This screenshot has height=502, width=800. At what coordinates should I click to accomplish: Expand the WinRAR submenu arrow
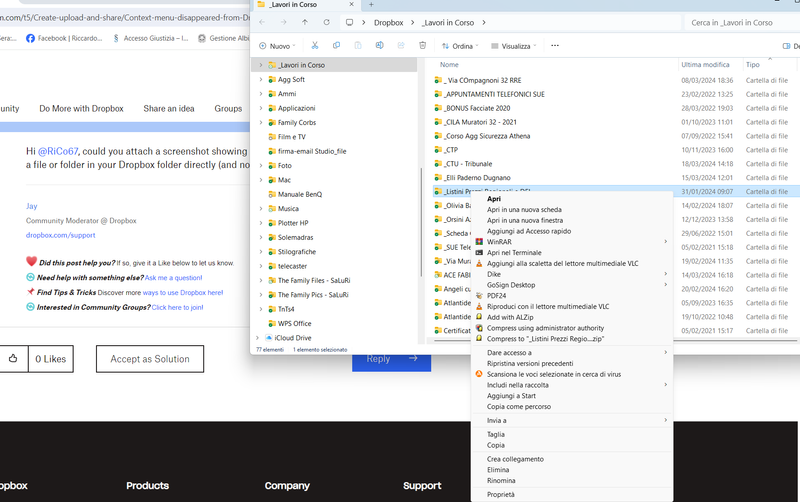click(665, 242)
